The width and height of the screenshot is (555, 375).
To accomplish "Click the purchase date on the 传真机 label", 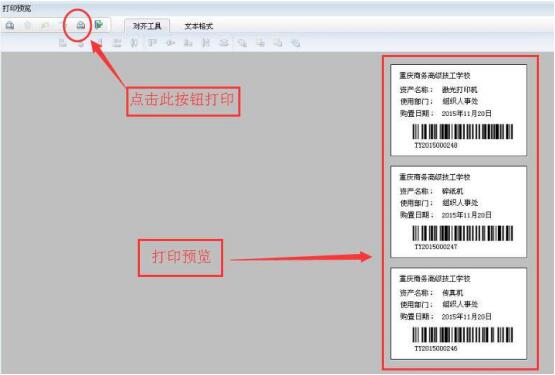I will click(467, 317).
